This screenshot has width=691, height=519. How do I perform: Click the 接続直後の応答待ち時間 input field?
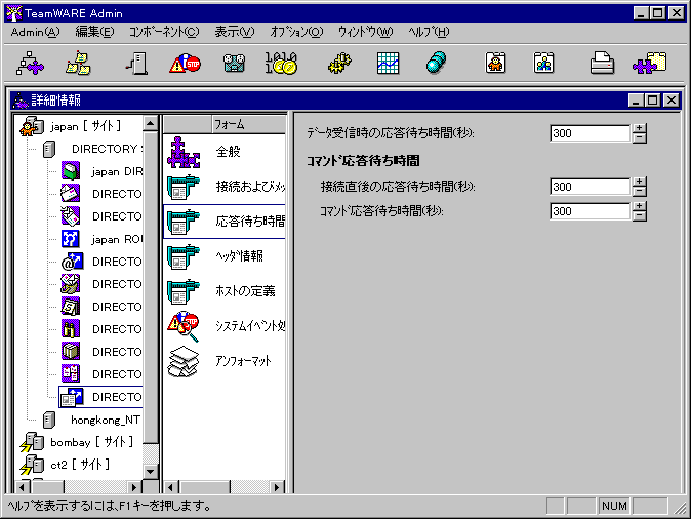coord(591,187)
